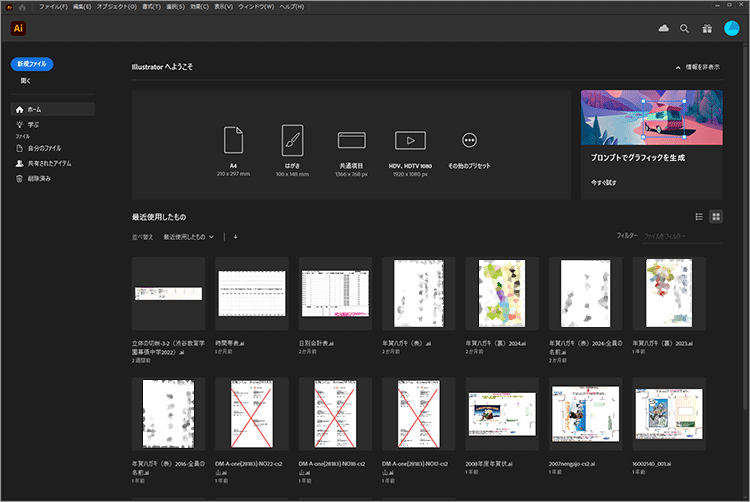Image resolution: width=750 pixels, height=502 pixels.
Task: Toggle sort order arrow beside sort dropdown
Action: point(235,237)
